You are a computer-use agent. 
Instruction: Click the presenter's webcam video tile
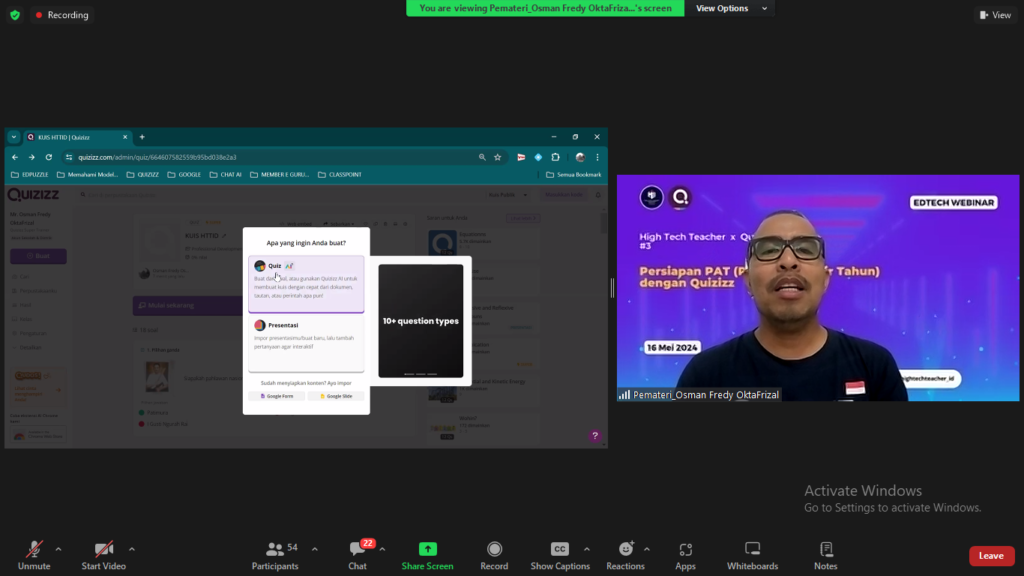click(x=817, y=288)
